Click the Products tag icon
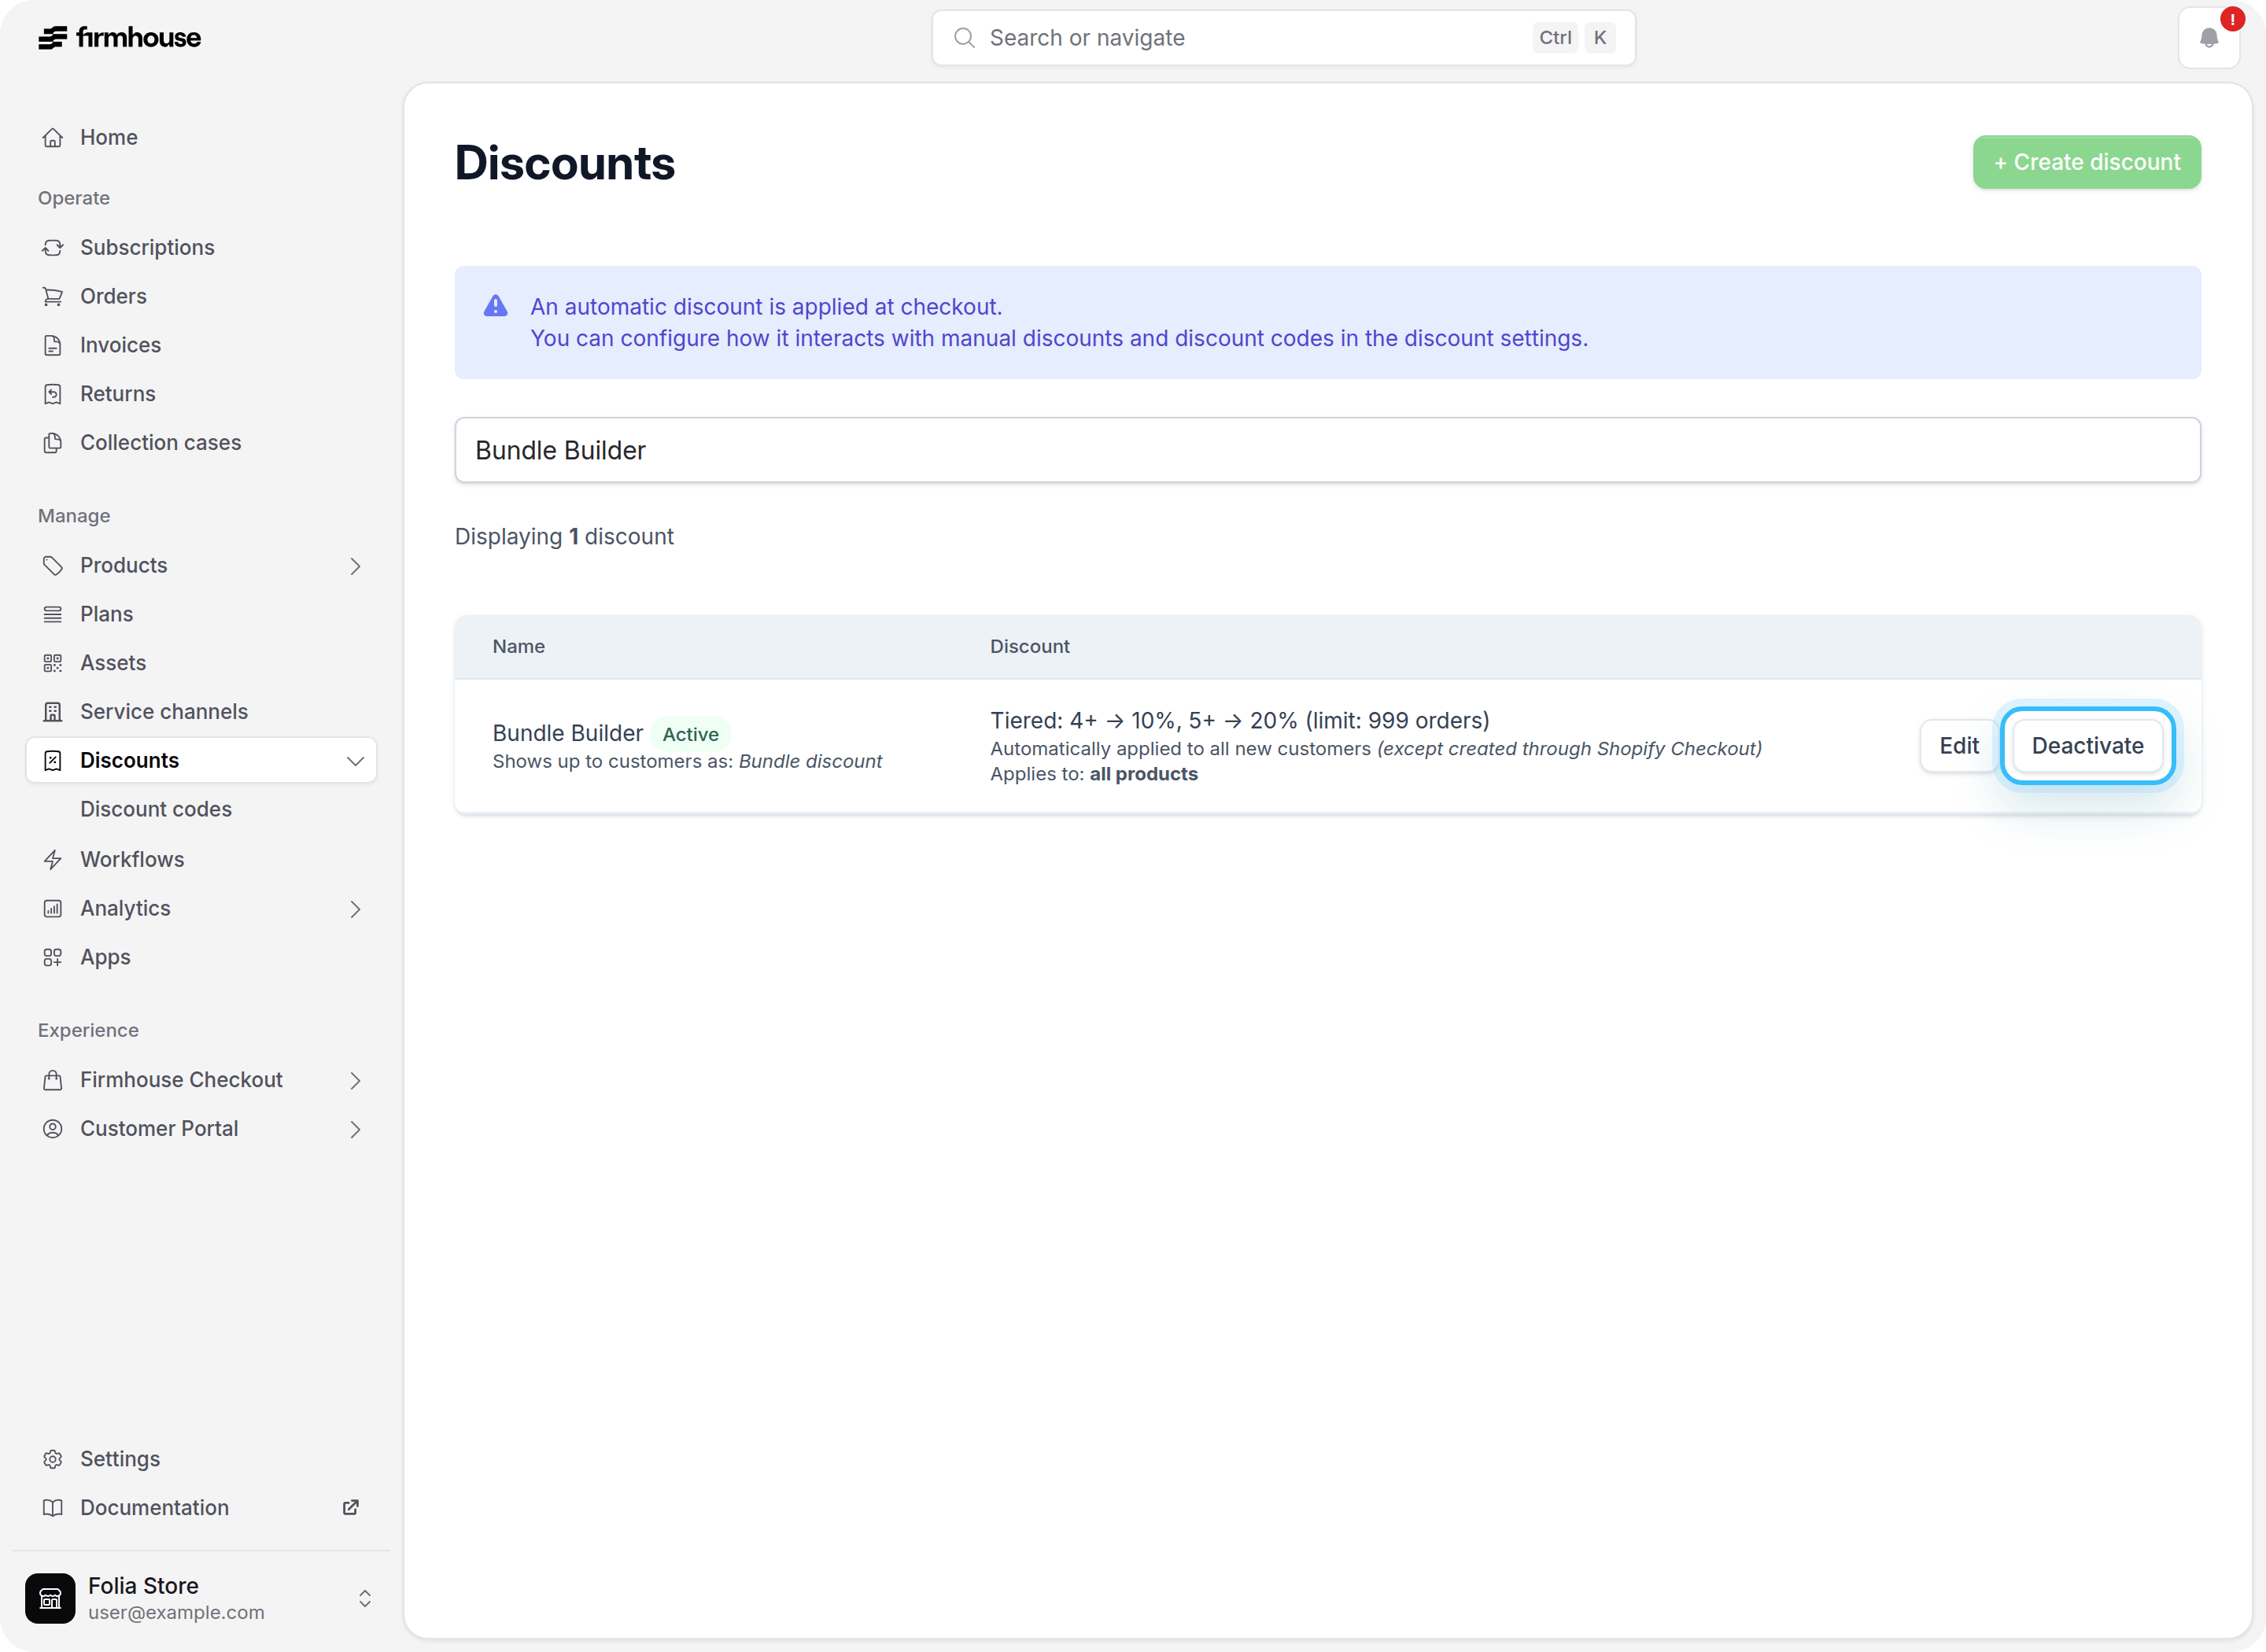Screen dimensions: 2266x1652 pyautogui.click(x=53, y=566)
